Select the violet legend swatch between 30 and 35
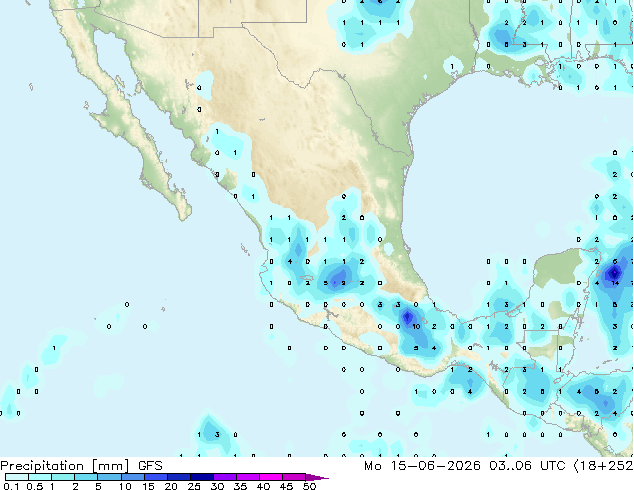The height and width of the screenshot is (490, 634). click(224, 477)
